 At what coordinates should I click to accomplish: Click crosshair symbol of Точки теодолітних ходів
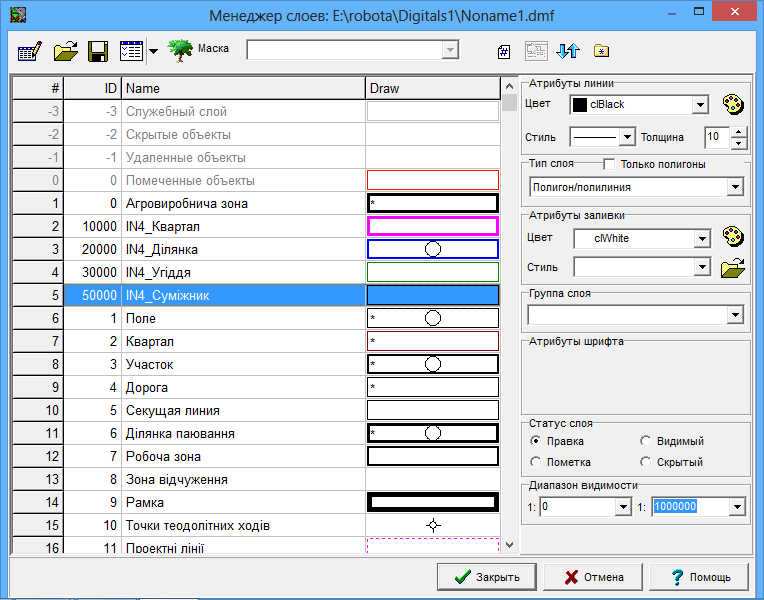click(x=433, y=525)
